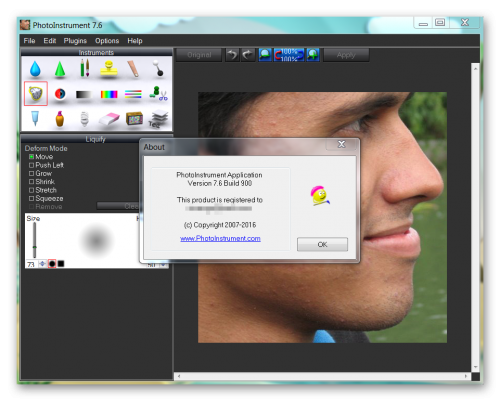Image resolution: width=500 pixels, height=401 pixels.
Task: Click the About dialog smiley mascot icon
Action: (320, 196)
